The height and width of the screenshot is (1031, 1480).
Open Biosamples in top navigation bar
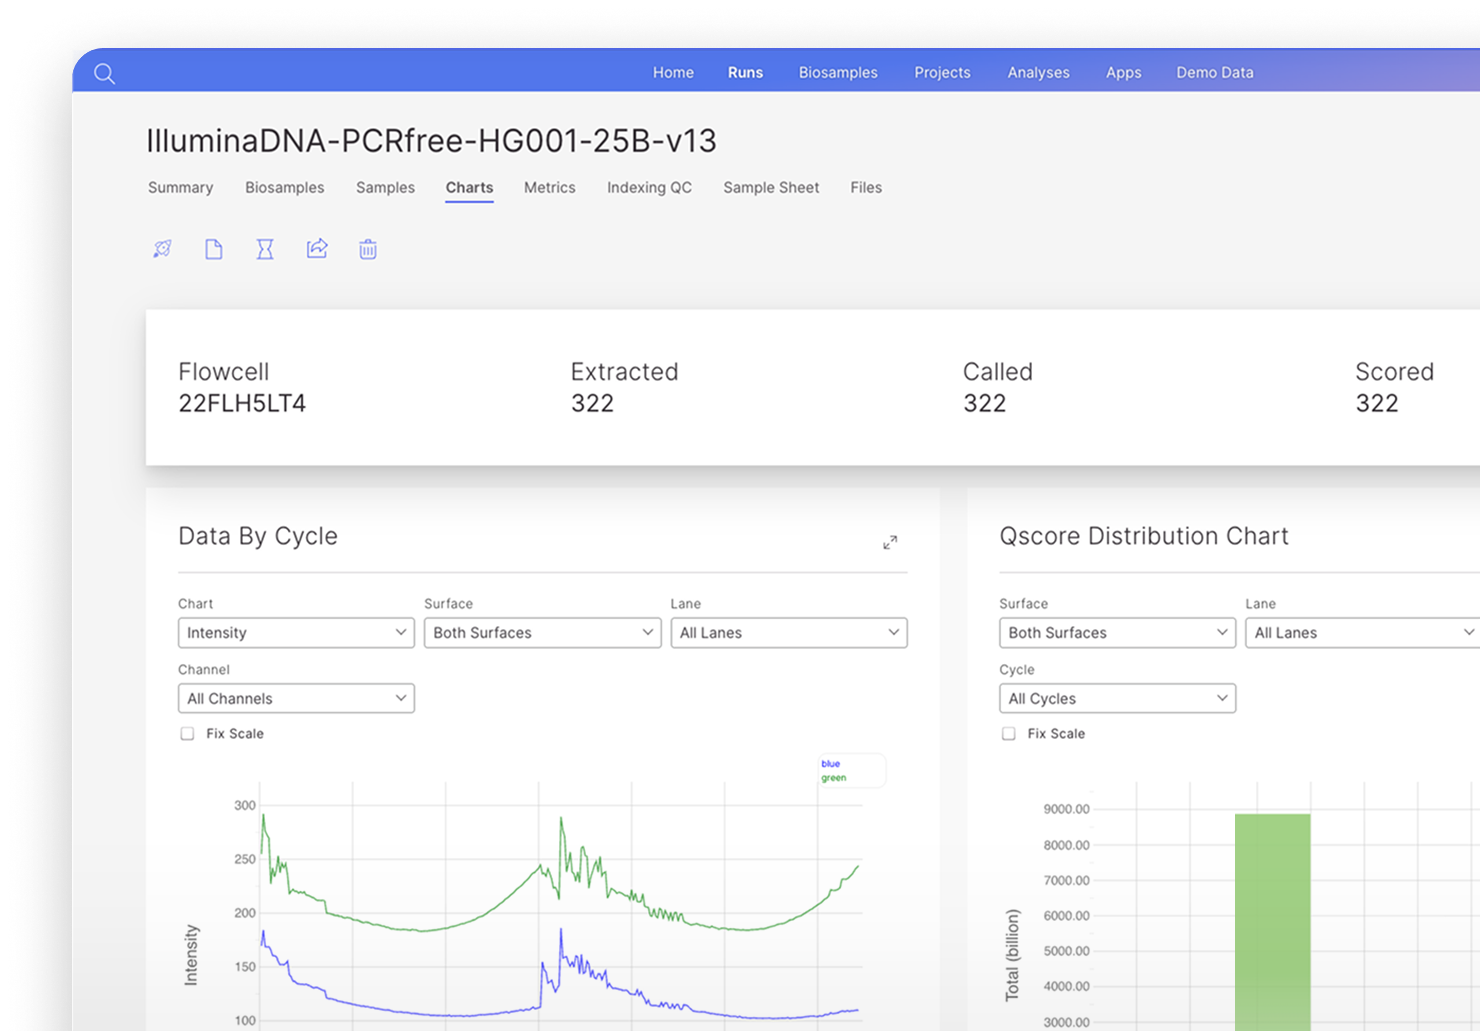[838, 73]
